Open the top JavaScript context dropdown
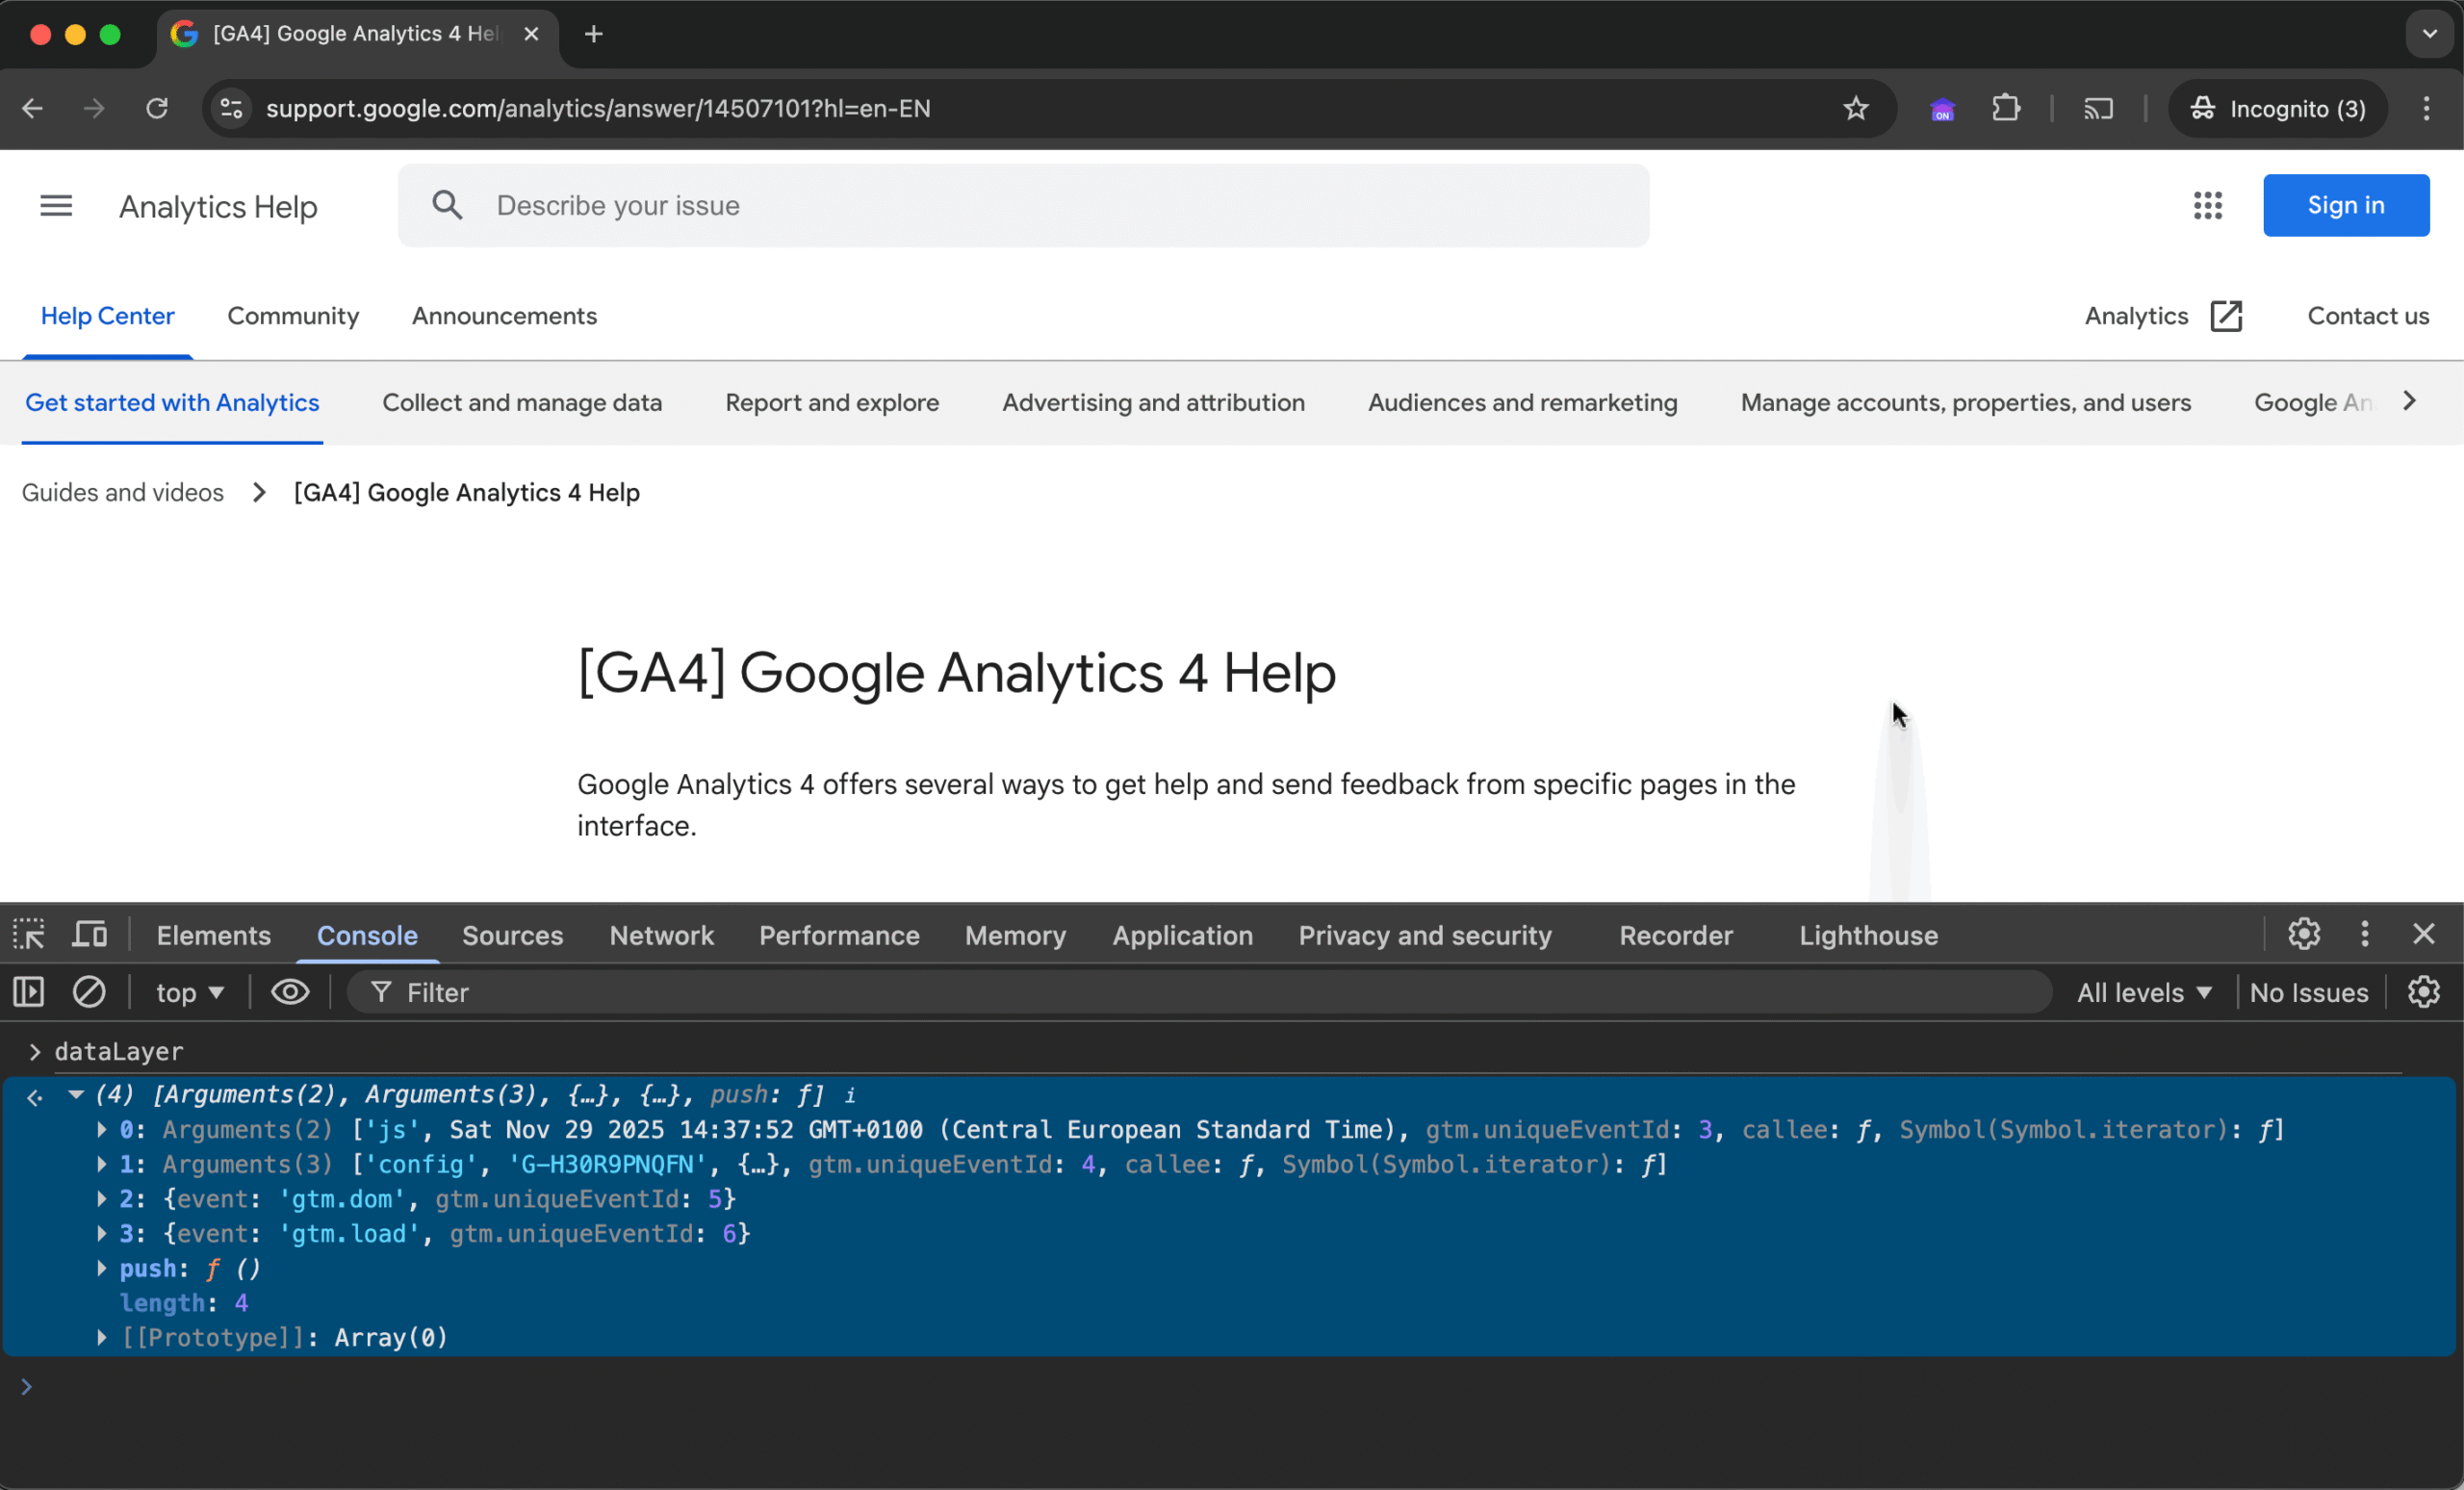 pyautogui.click(x=189, y=992)
